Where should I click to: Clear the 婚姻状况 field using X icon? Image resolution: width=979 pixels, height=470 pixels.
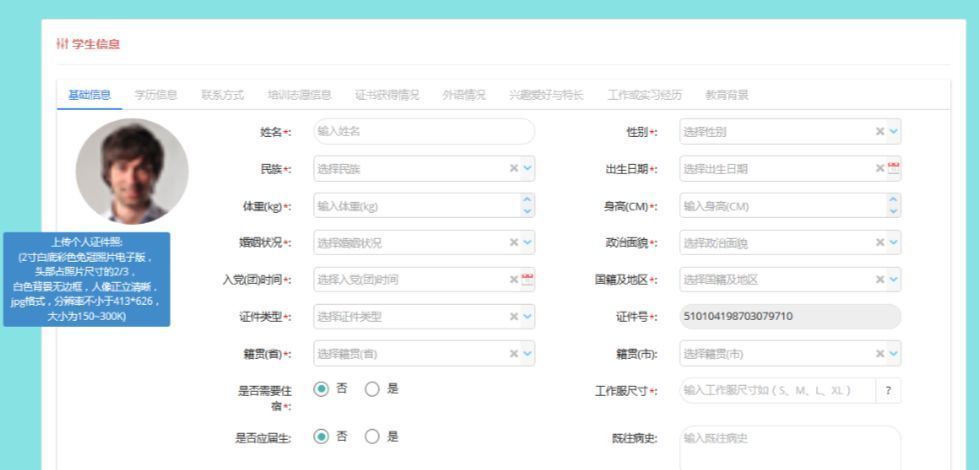point(513,243)
